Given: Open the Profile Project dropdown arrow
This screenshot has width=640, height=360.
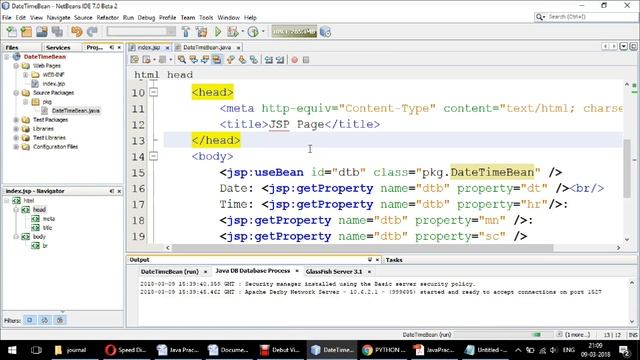Looking at the screenshot, I should (263, 32).
